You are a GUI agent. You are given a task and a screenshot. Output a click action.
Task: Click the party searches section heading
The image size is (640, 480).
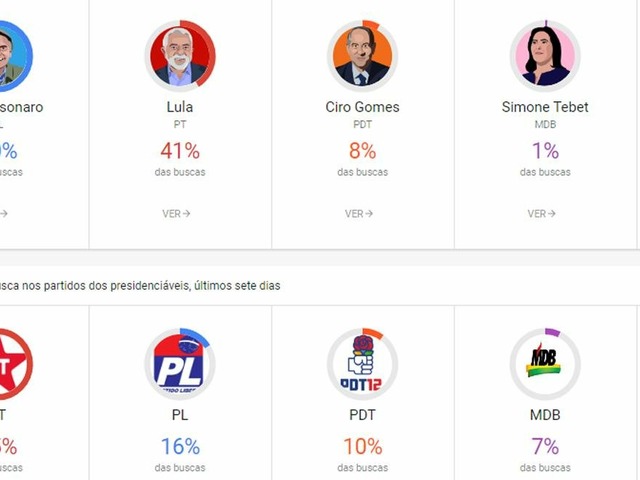[140, 286]
